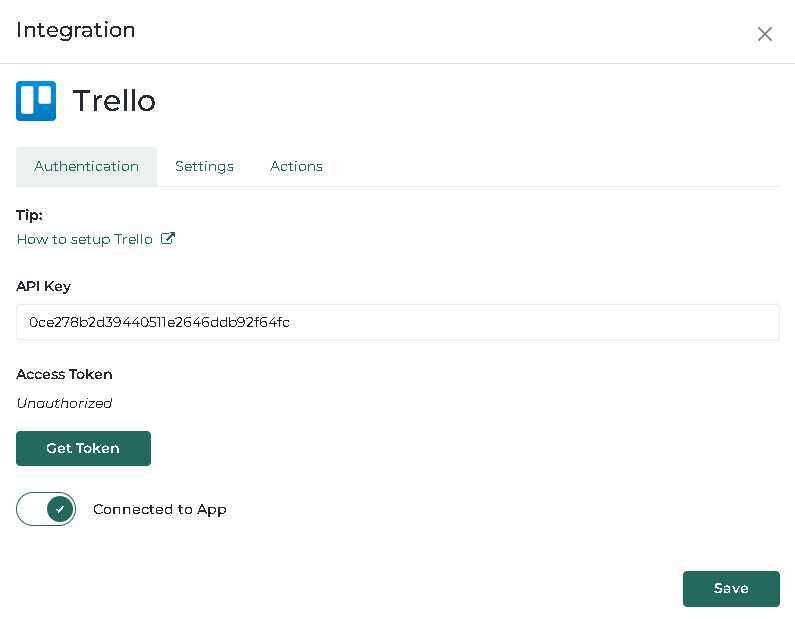This screenshot has width=795, height=619.
Task: Click the API Key label
Action: point(44,286)
